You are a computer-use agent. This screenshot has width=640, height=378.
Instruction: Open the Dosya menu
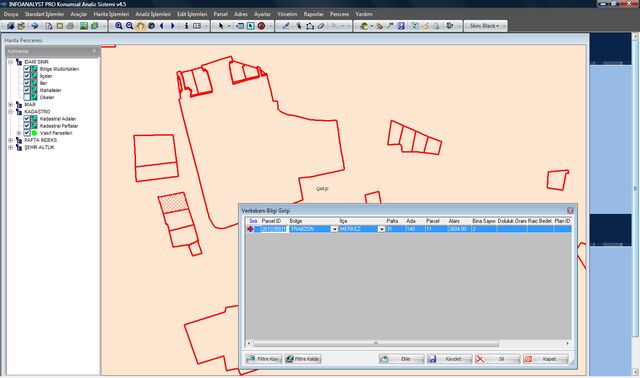pyautogui.click(x=11, y=14)
